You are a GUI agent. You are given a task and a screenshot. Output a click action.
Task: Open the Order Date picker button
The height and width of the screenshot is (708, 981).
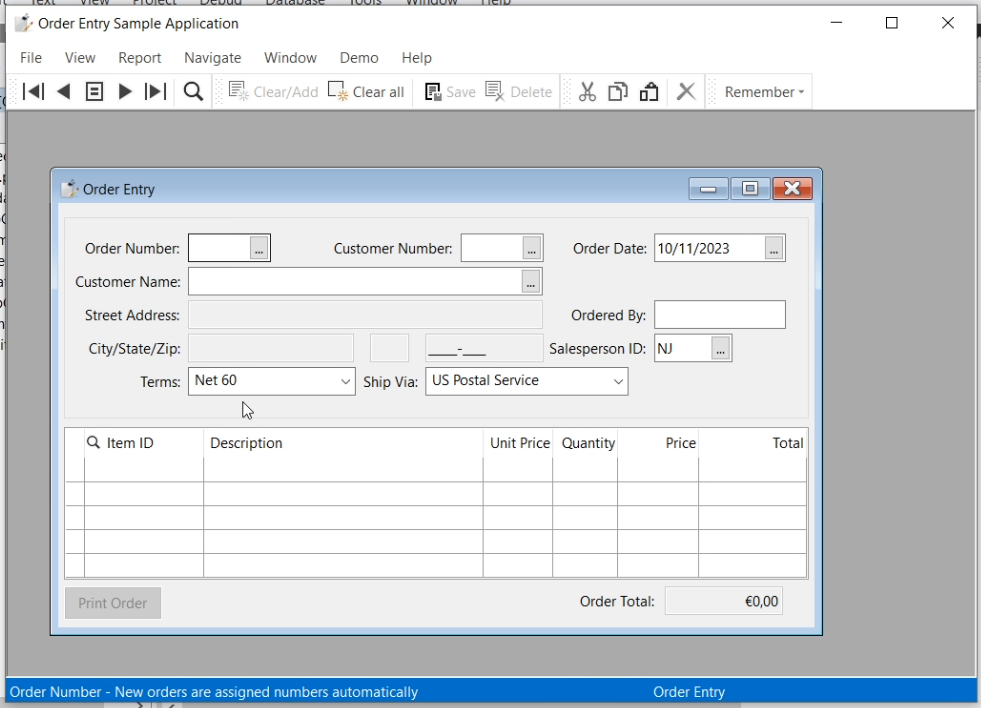coord(774,248)
